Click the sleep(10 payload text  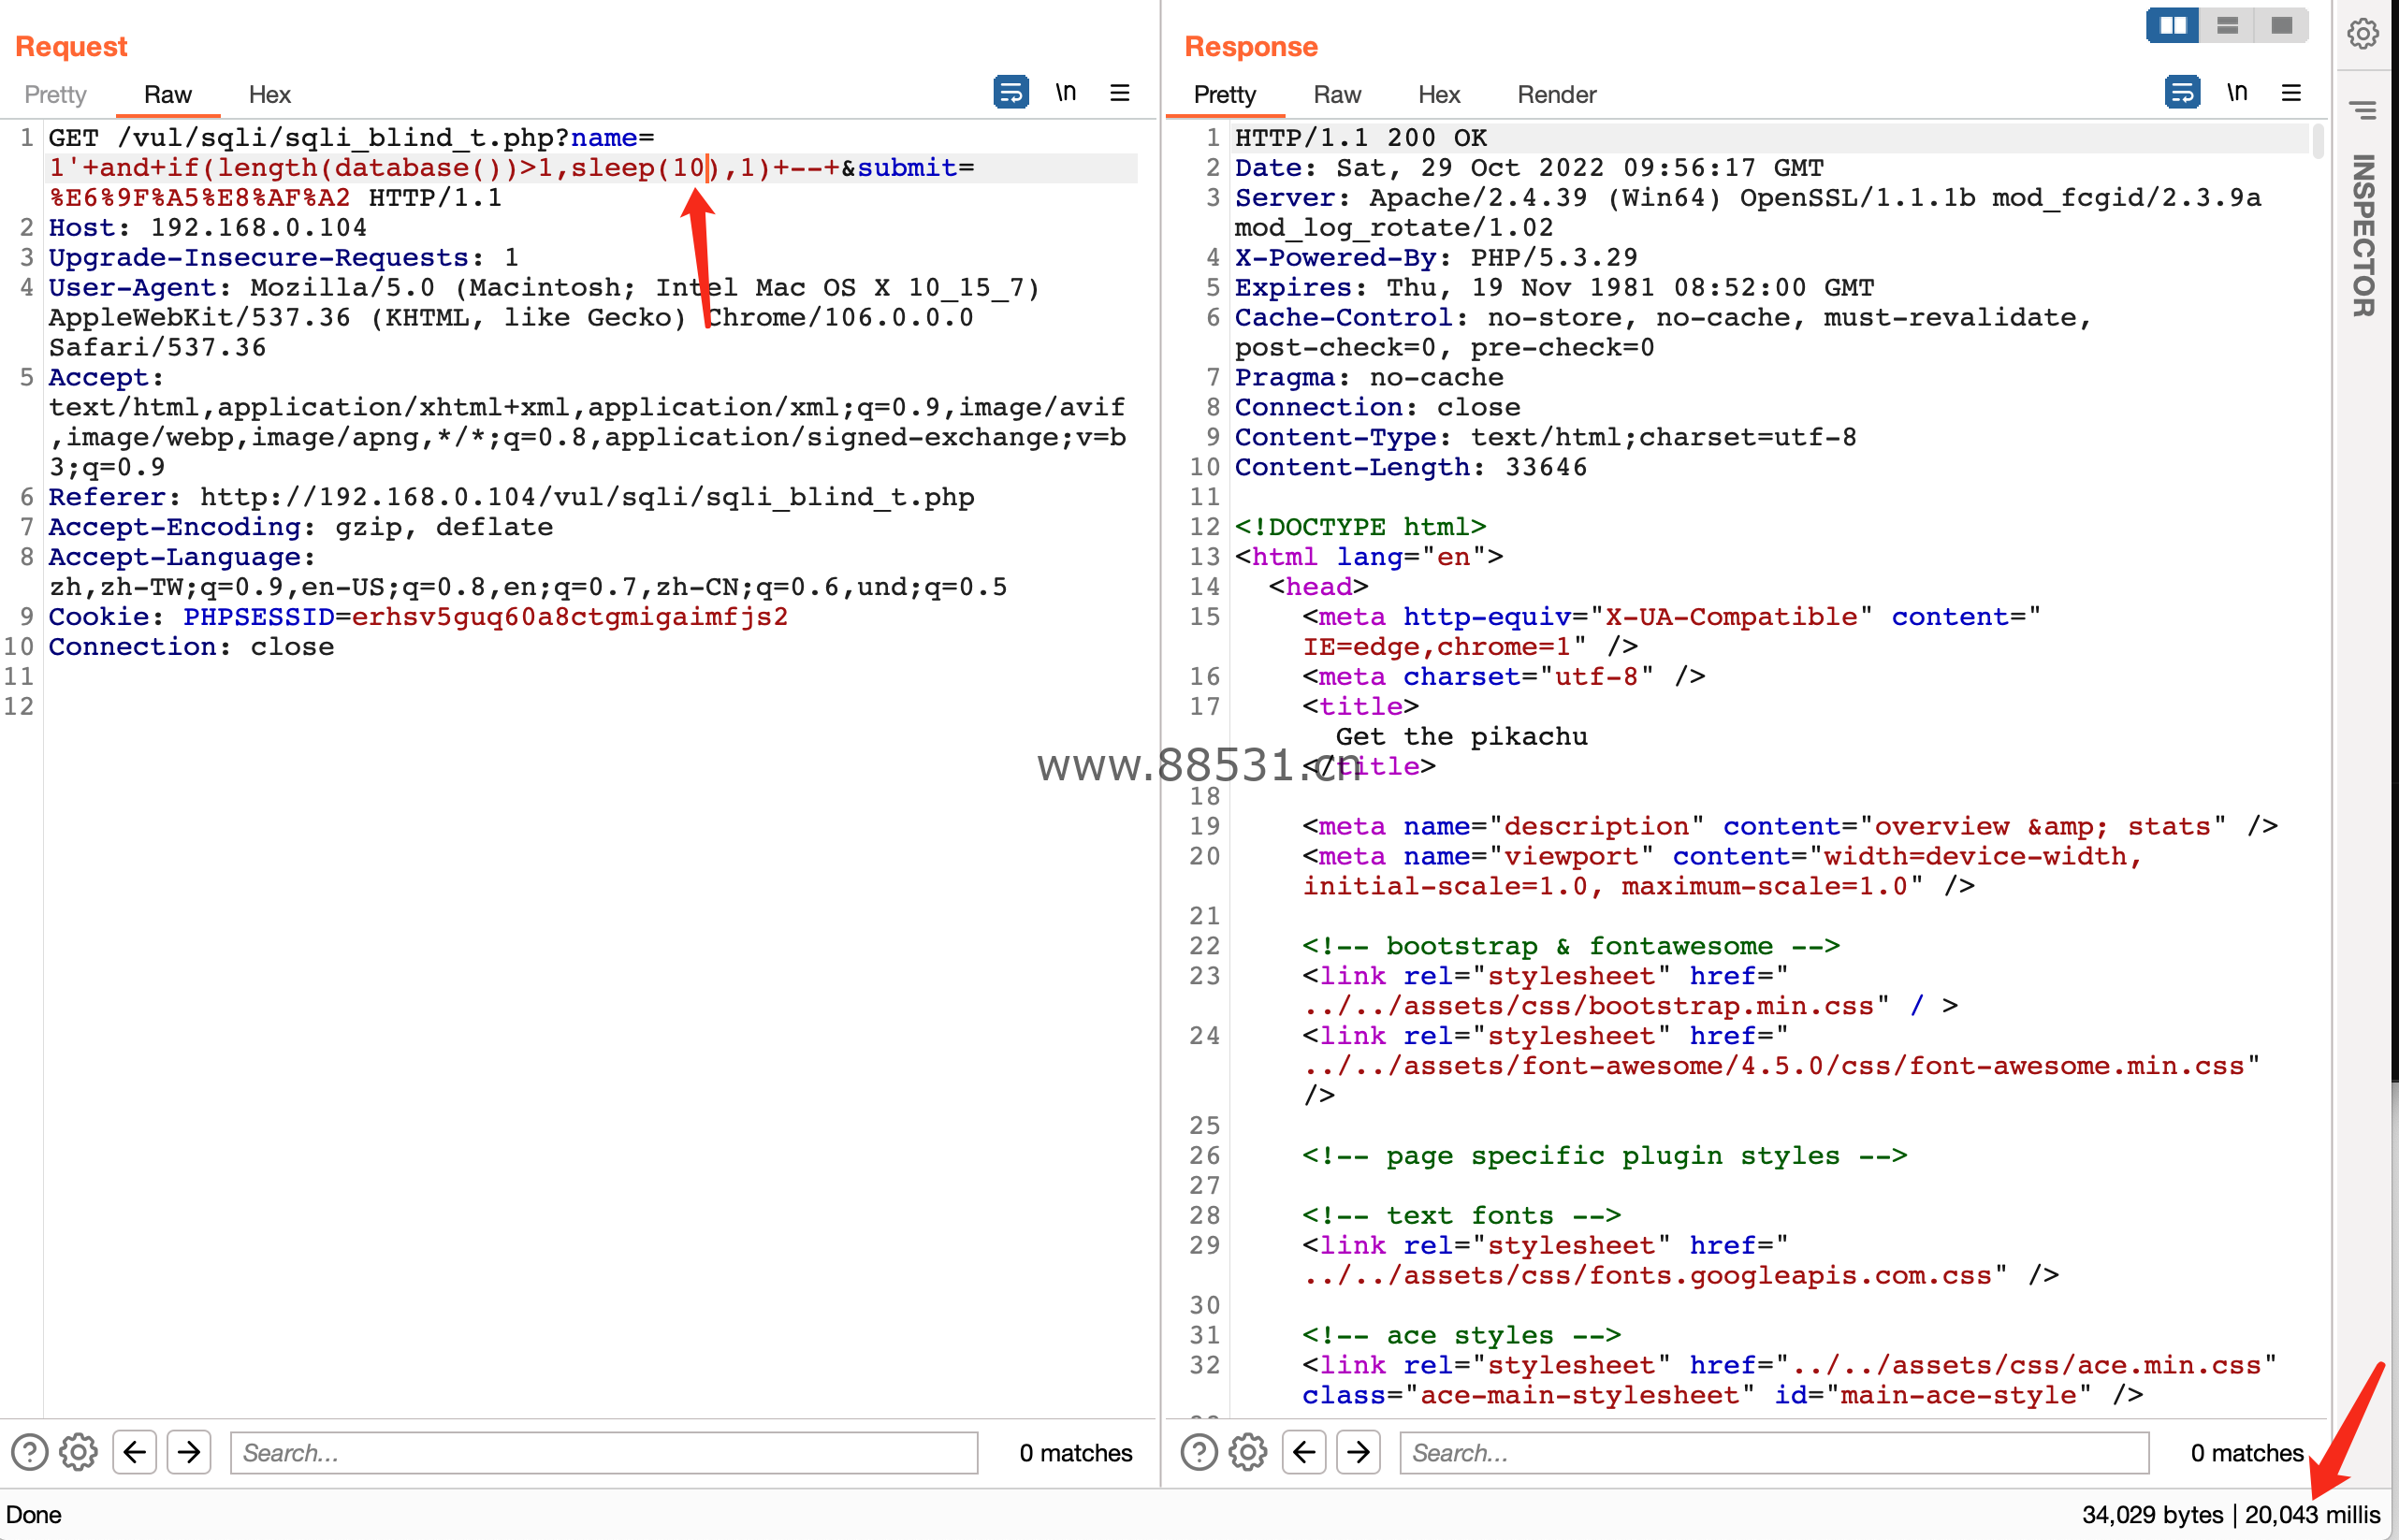pos(638,167)
